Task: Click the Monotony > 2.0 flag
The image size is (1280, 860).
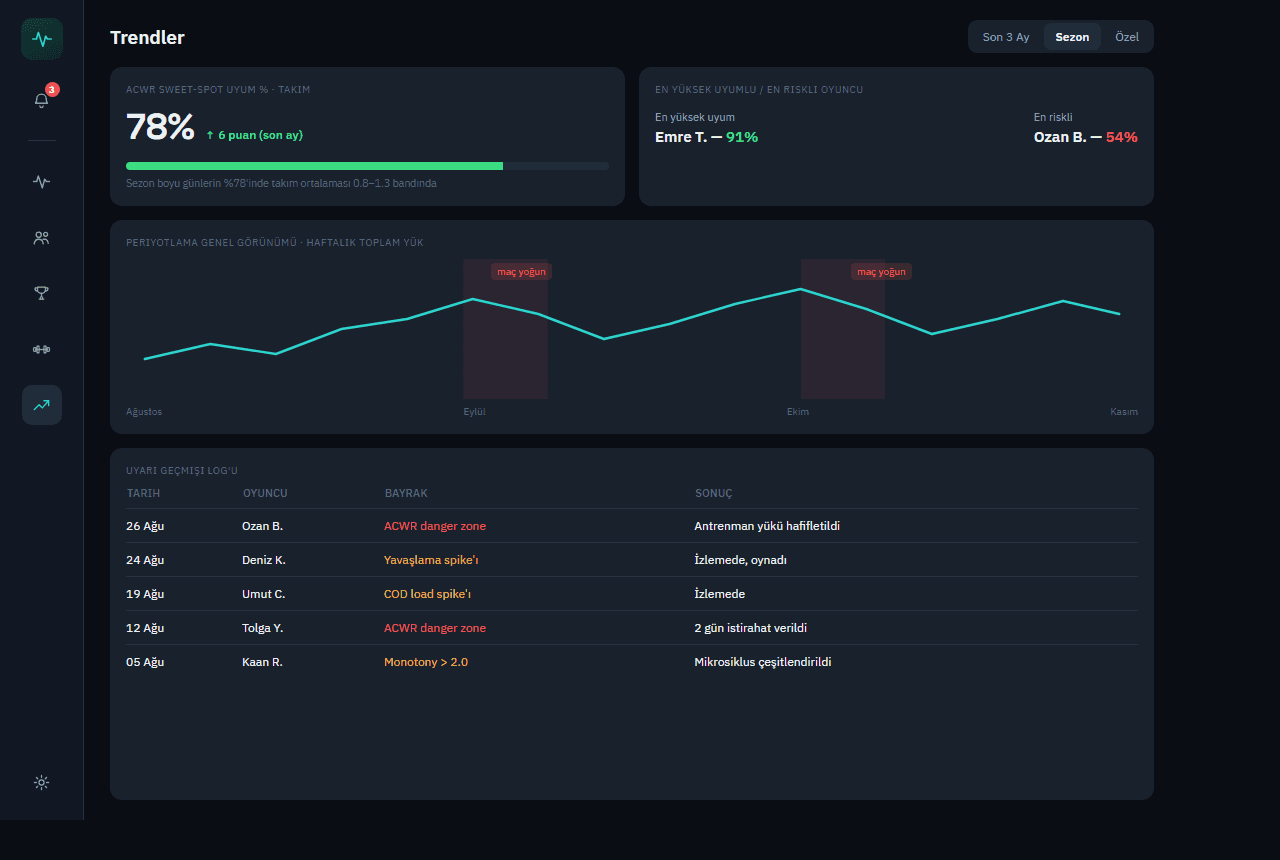Action: pyautogui.click(x=426, y=662)
